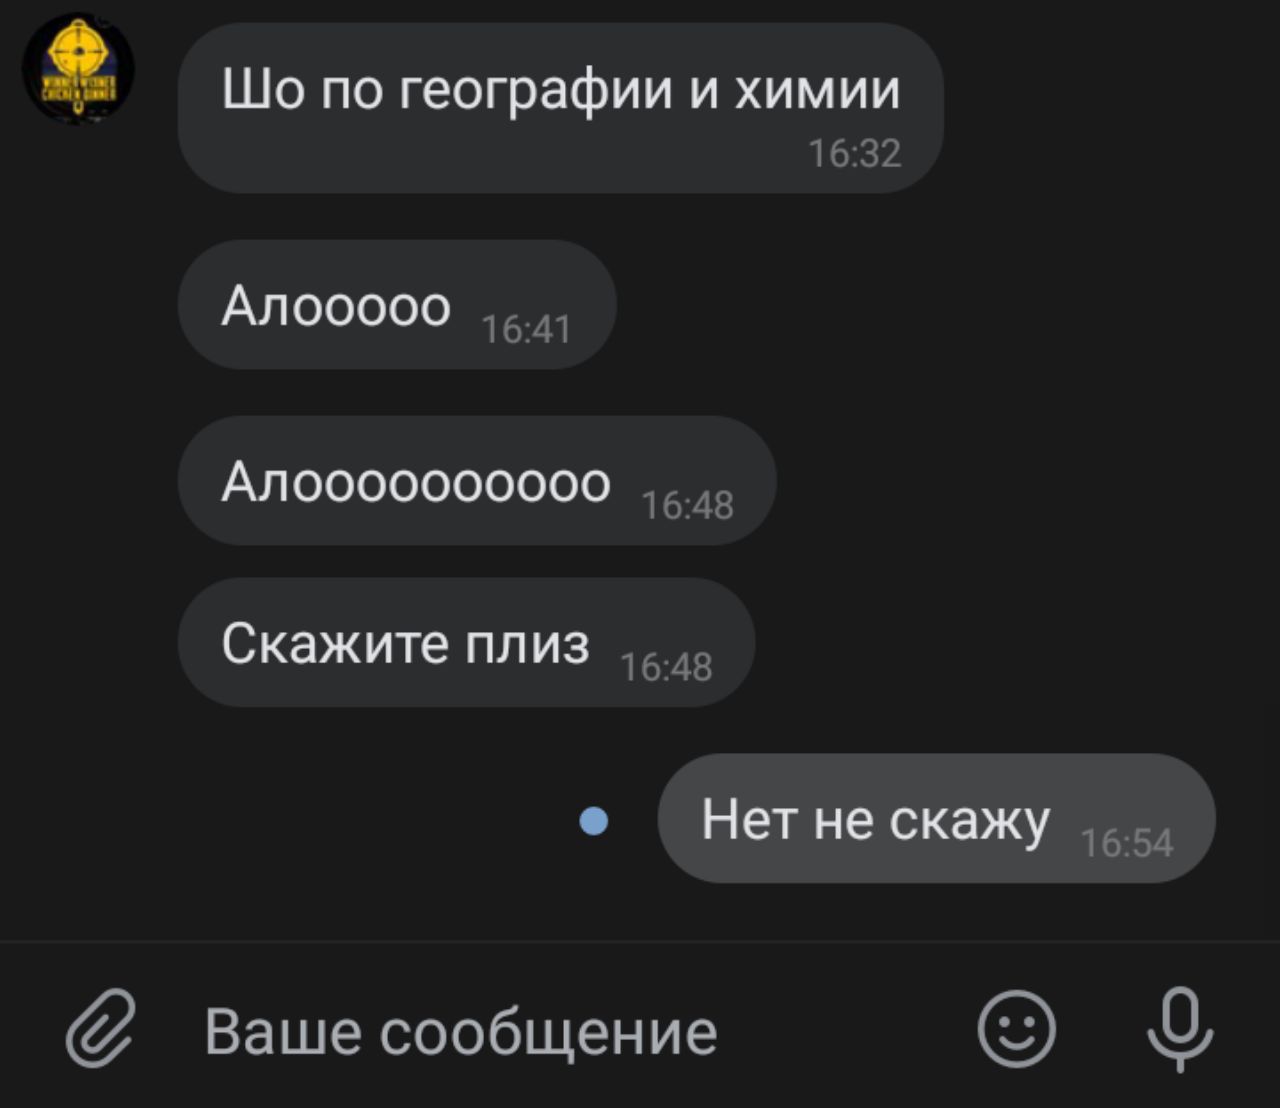Tap the blue unread dot indicator

click(x=594, y=821)
